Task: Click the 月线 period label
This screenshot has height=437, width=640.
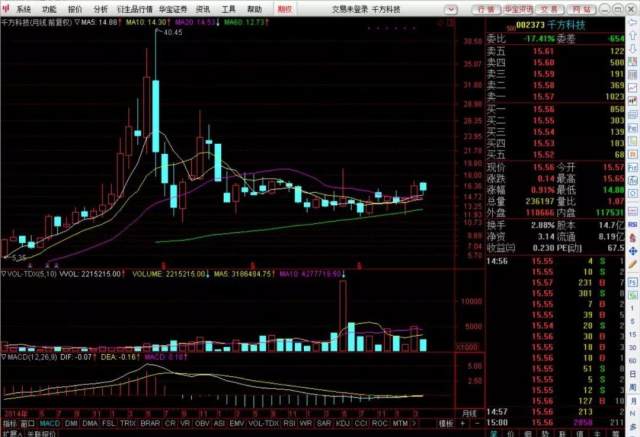Action: 469,413
